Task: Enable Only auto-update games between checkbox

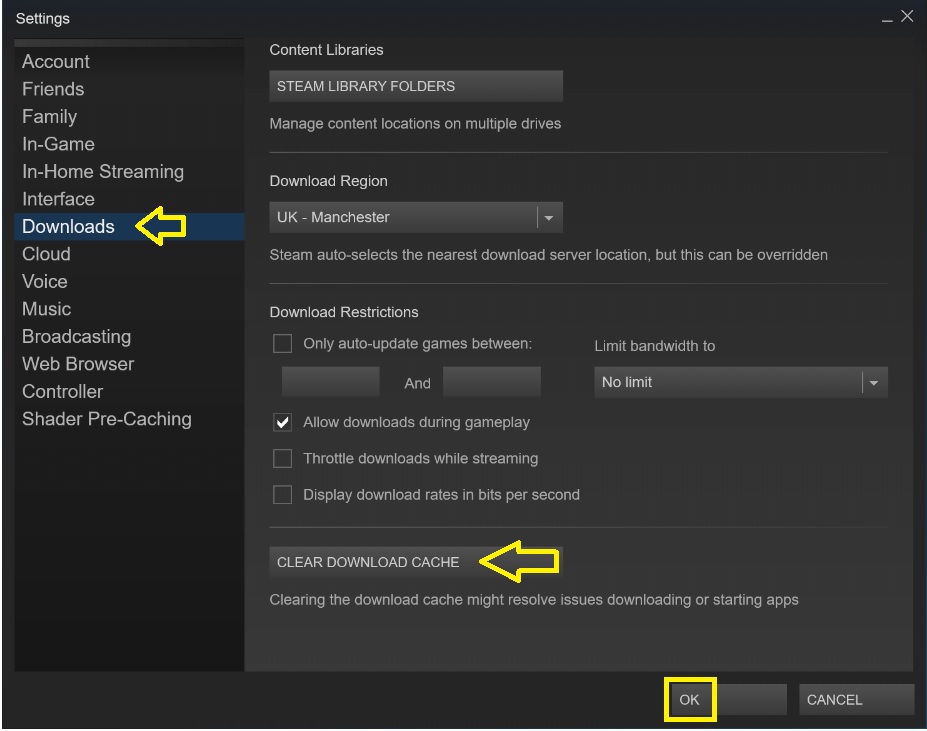Action: (x=283, y=344)
